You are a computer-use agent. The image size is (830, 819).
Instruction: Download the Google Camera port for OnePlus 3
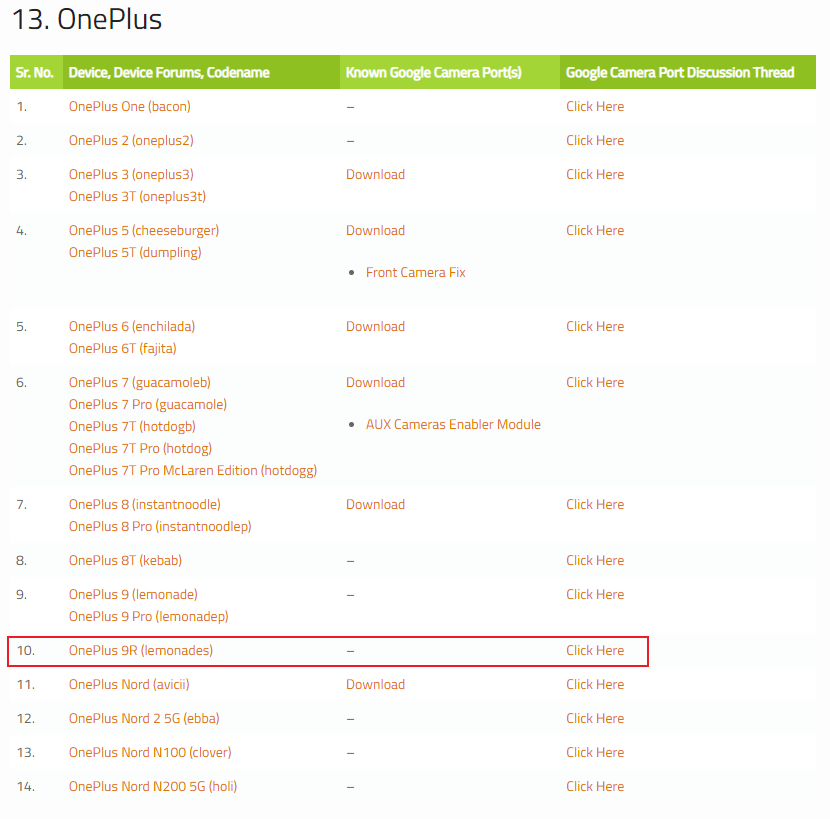tap(375, 174)
